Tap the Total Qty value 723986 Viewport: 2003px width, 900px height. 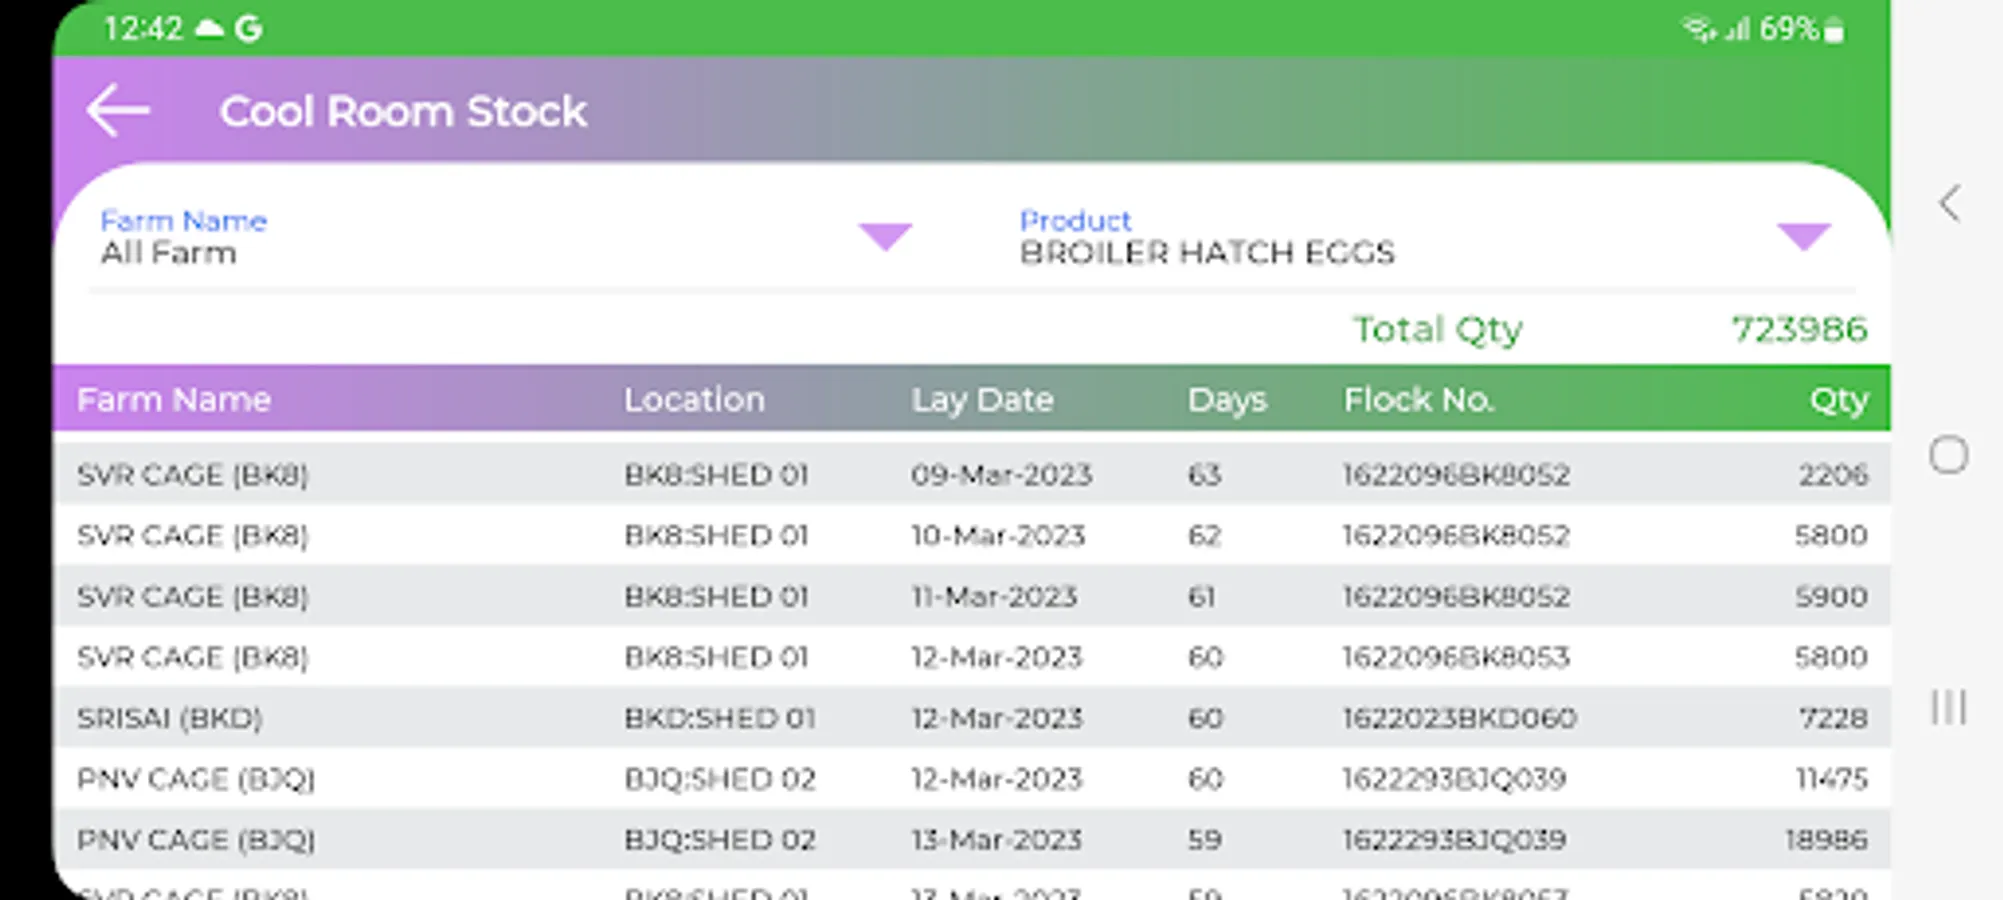click(1798, 329)
